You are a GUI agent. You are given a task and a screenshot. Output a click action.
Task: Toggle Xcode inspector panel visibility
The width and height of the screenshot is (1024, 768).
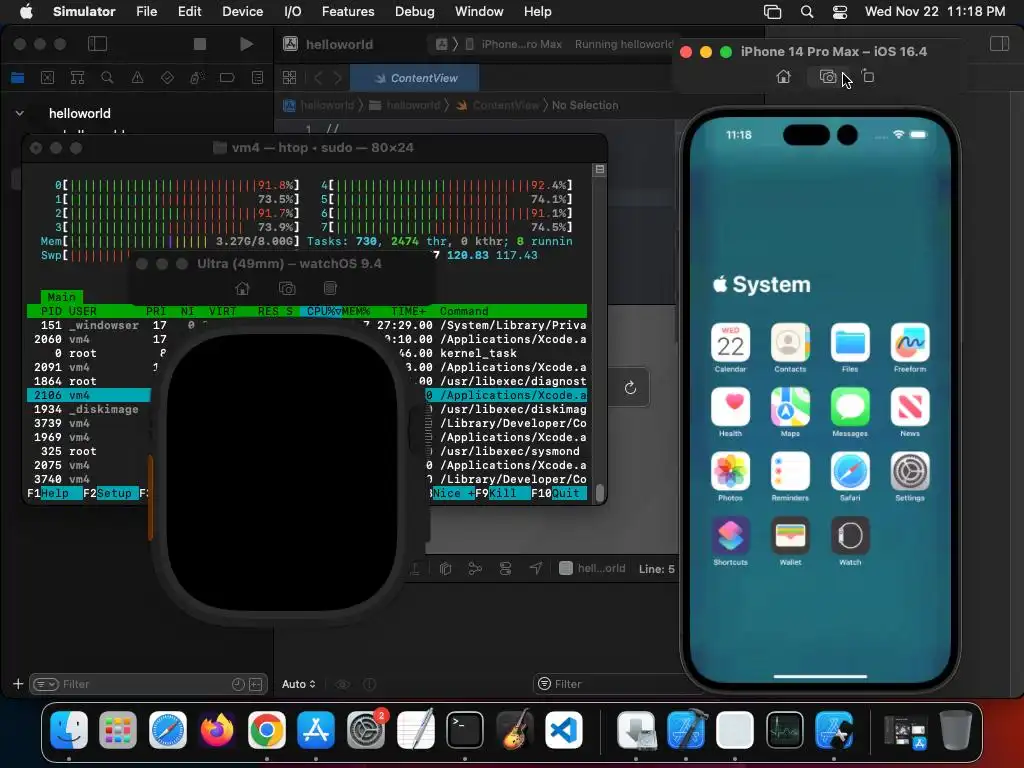coord(999,44)
